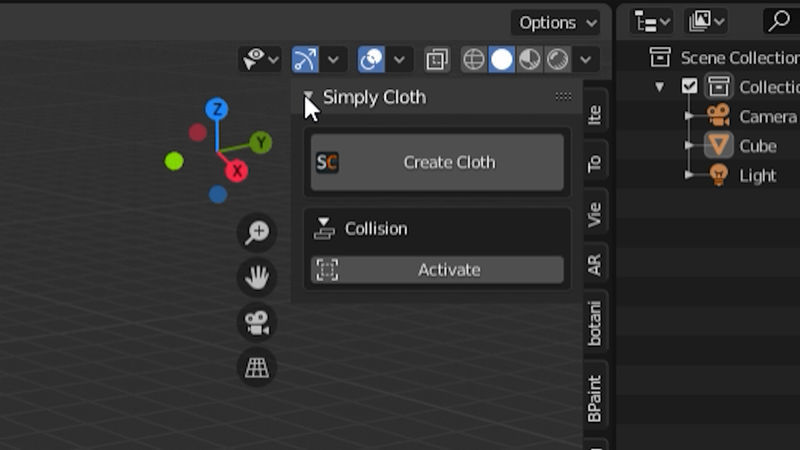The image size is (800, 450).
Task: Click the zoom view magnifier button
Action: point(257,232)
